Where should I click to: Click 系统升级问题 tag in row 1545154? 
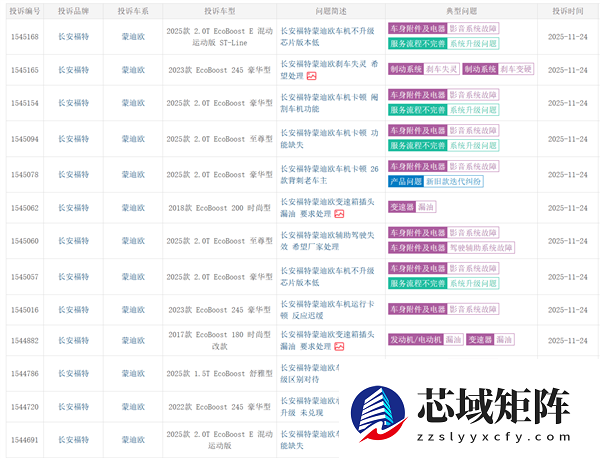[473, 110]
